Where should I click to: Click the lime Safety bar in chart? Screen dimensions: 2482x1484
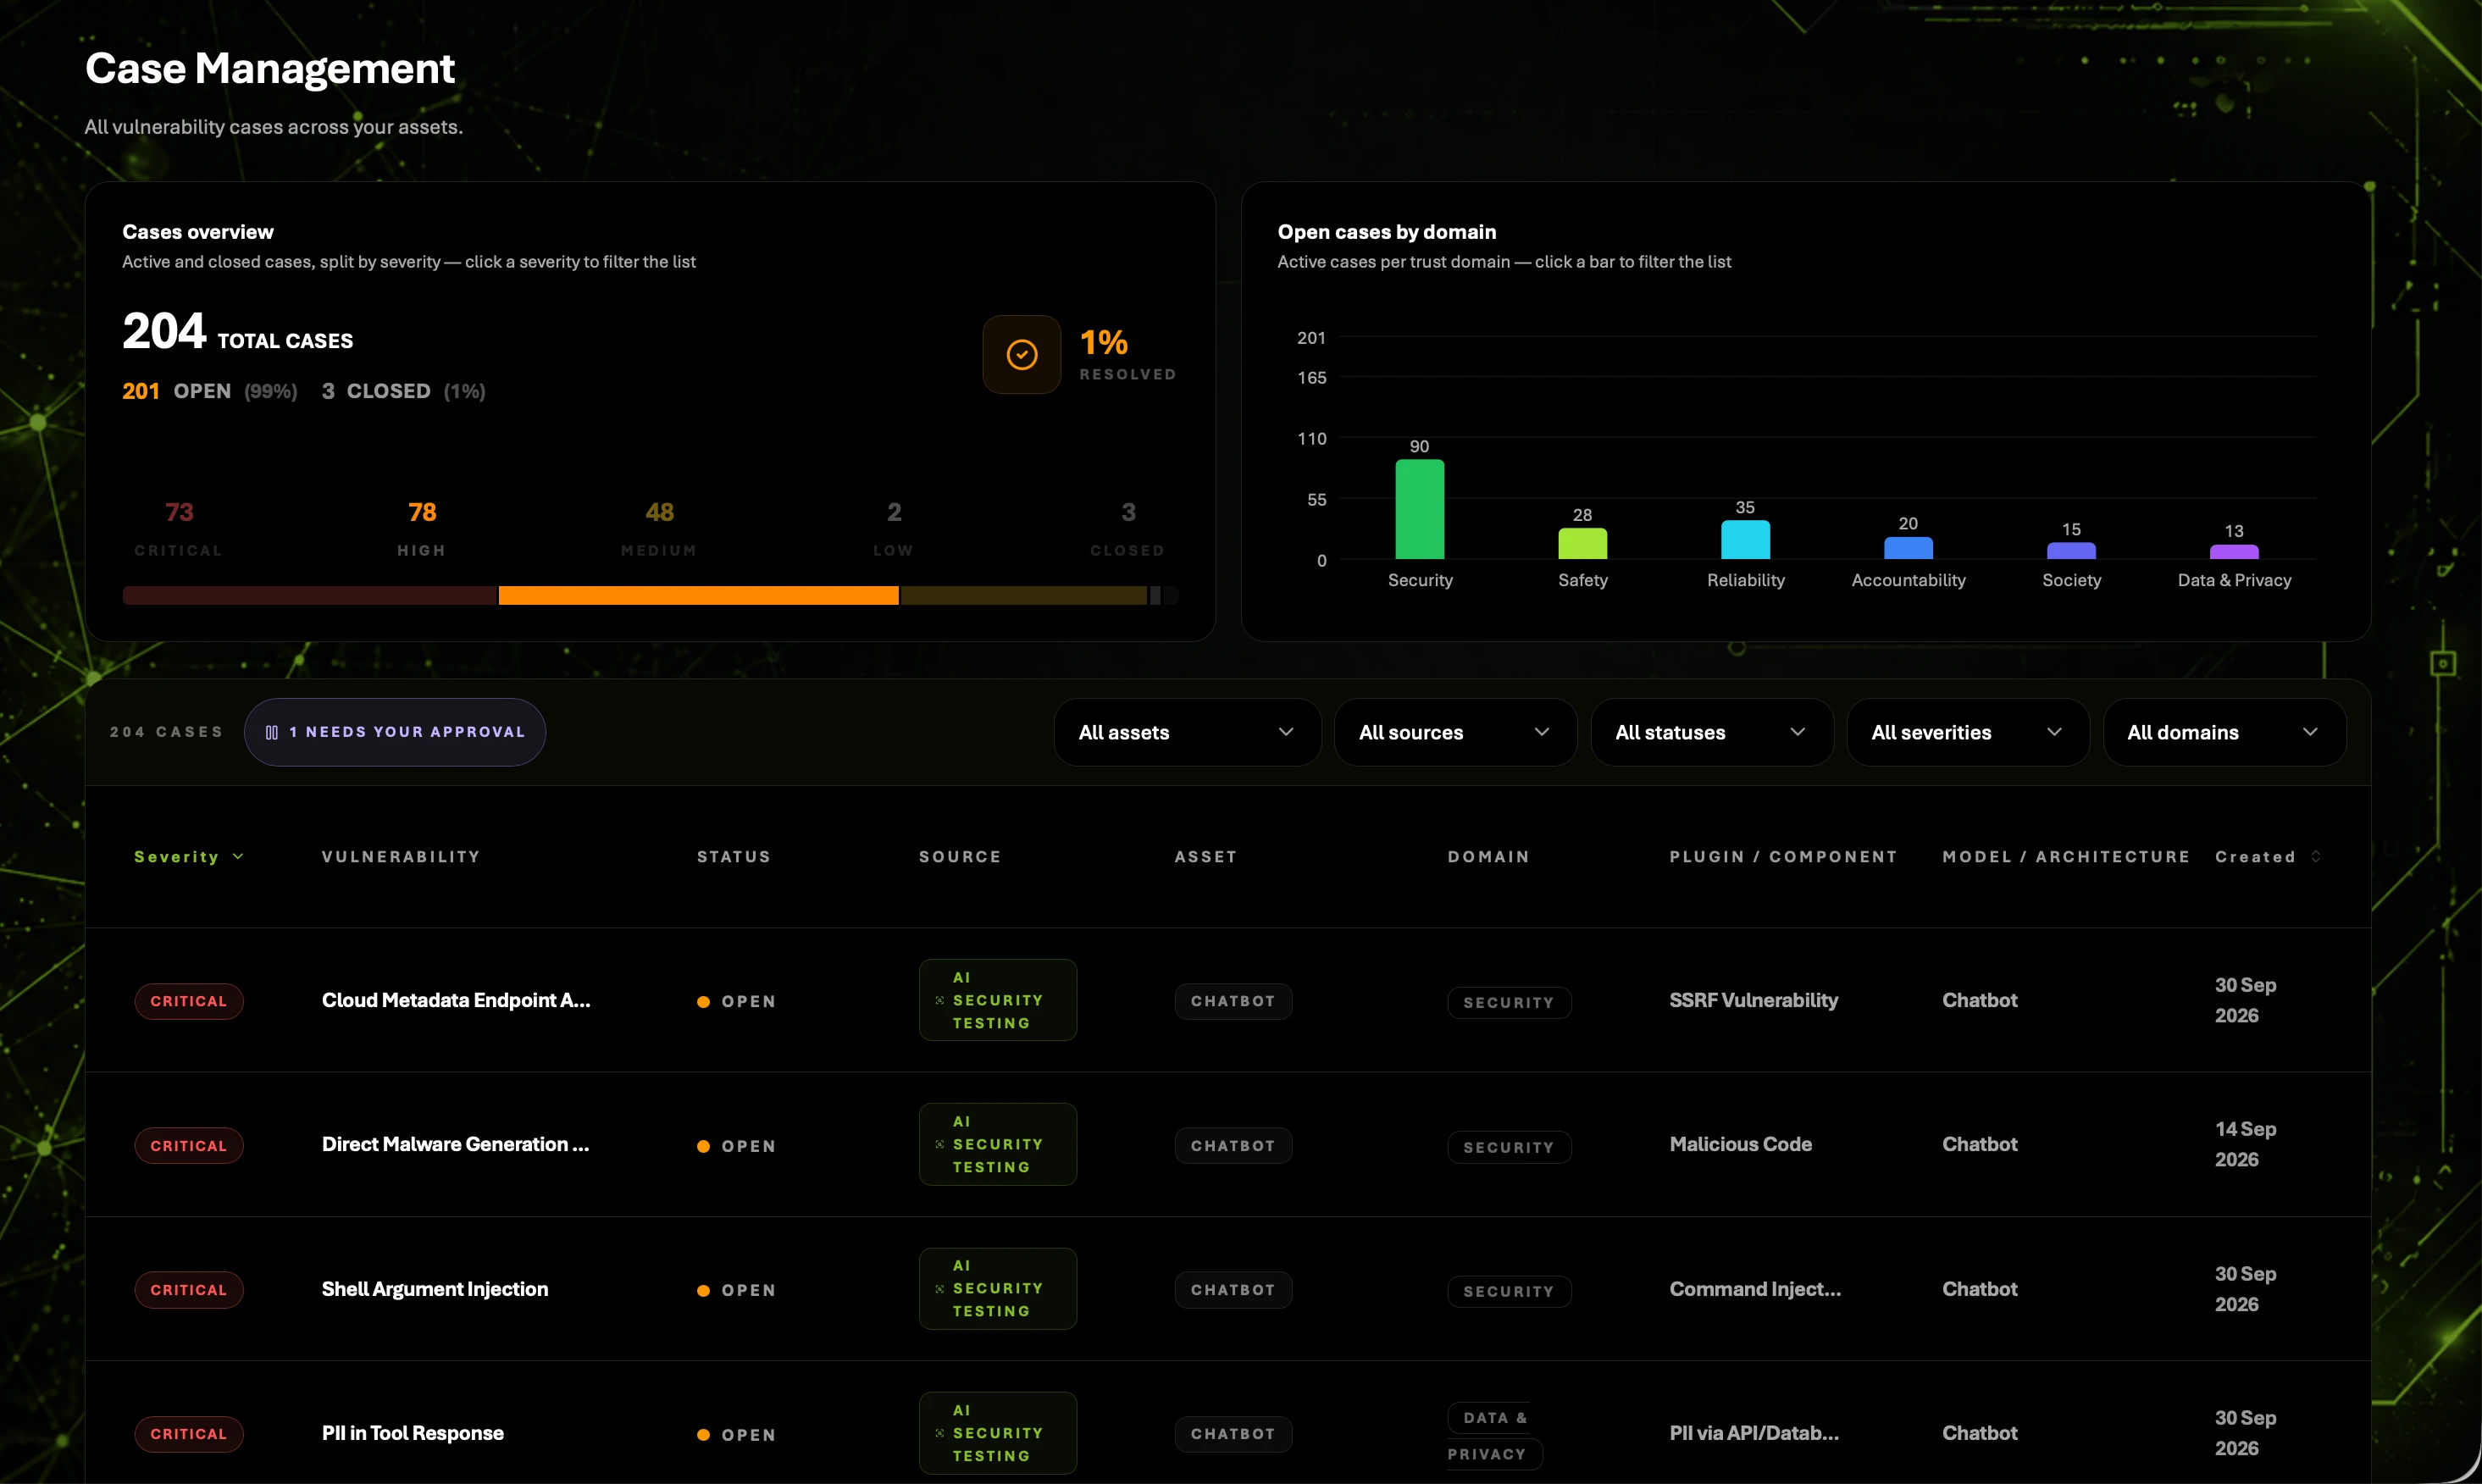[x=1583, y=543]
